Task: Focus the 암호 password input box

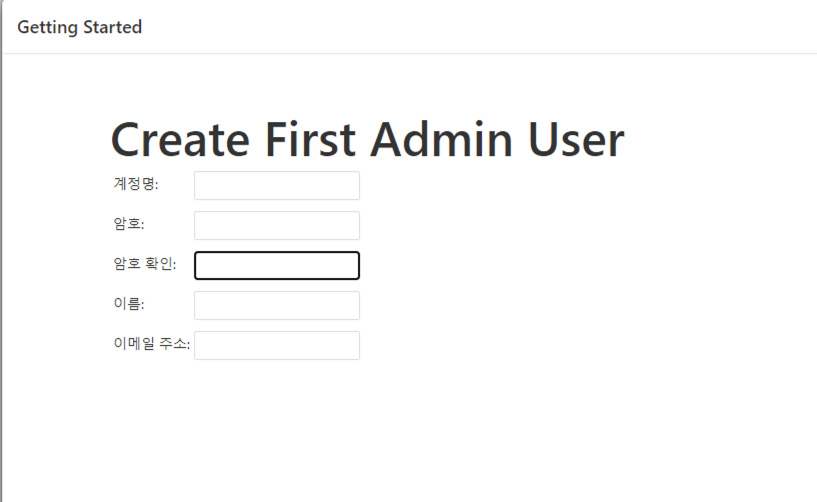Action: 277,225
